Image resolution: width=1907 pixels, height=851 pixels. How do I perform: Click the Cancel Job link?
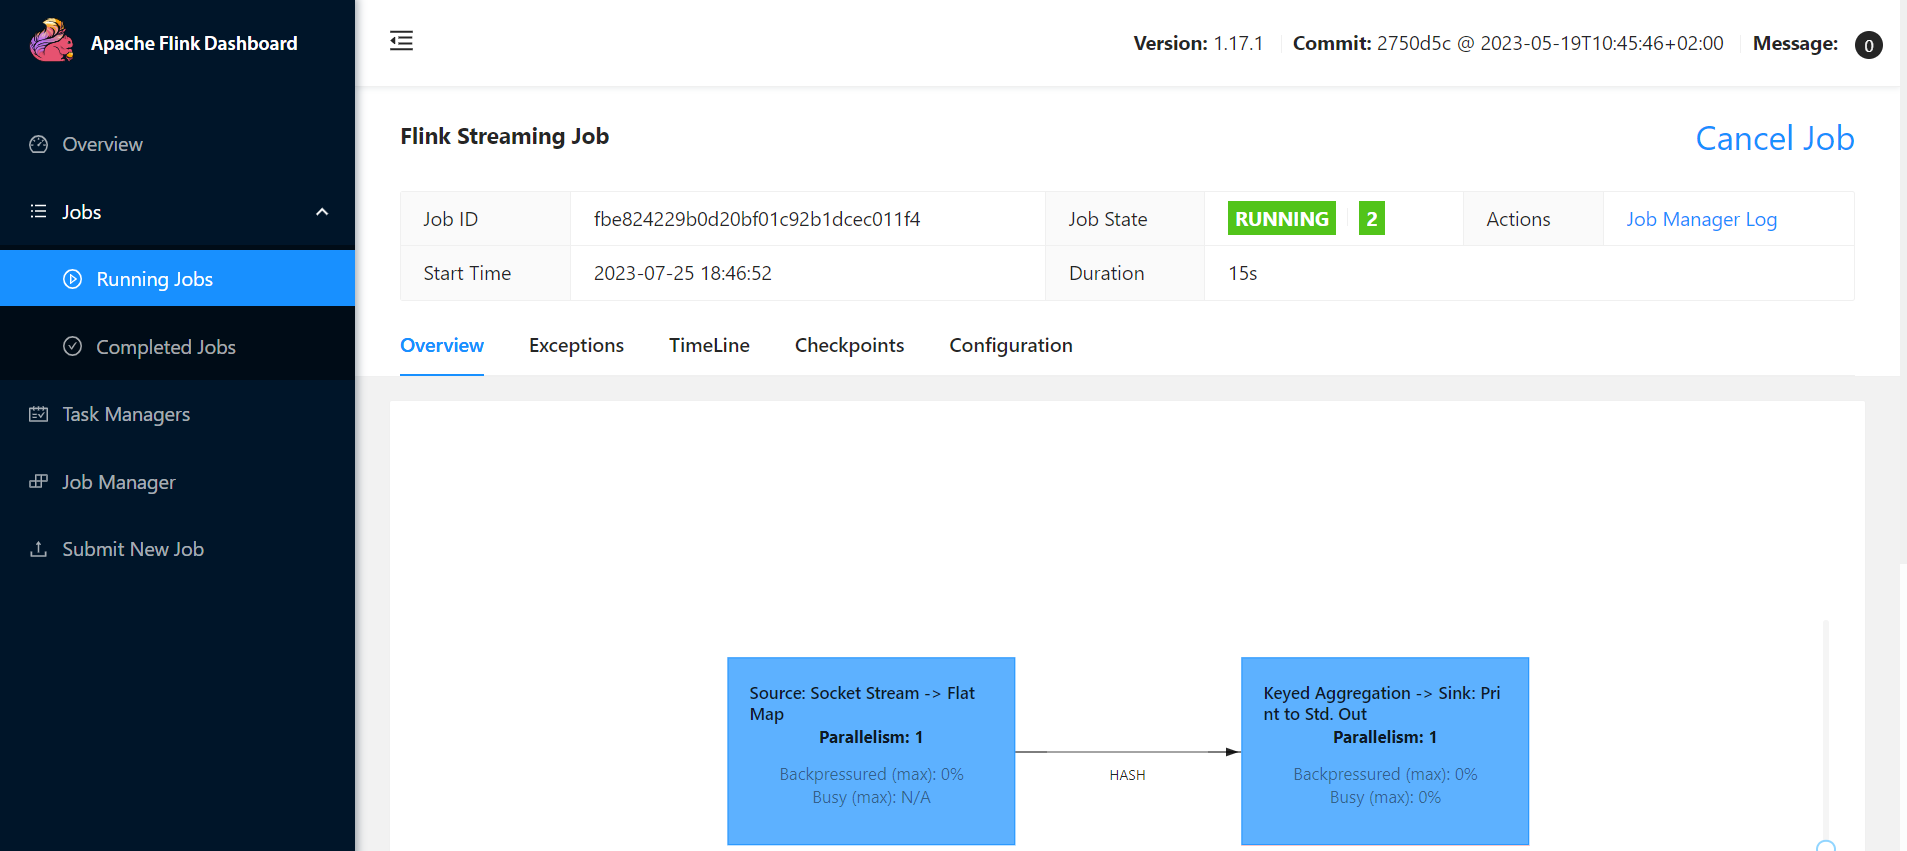tap(1775, 138)
